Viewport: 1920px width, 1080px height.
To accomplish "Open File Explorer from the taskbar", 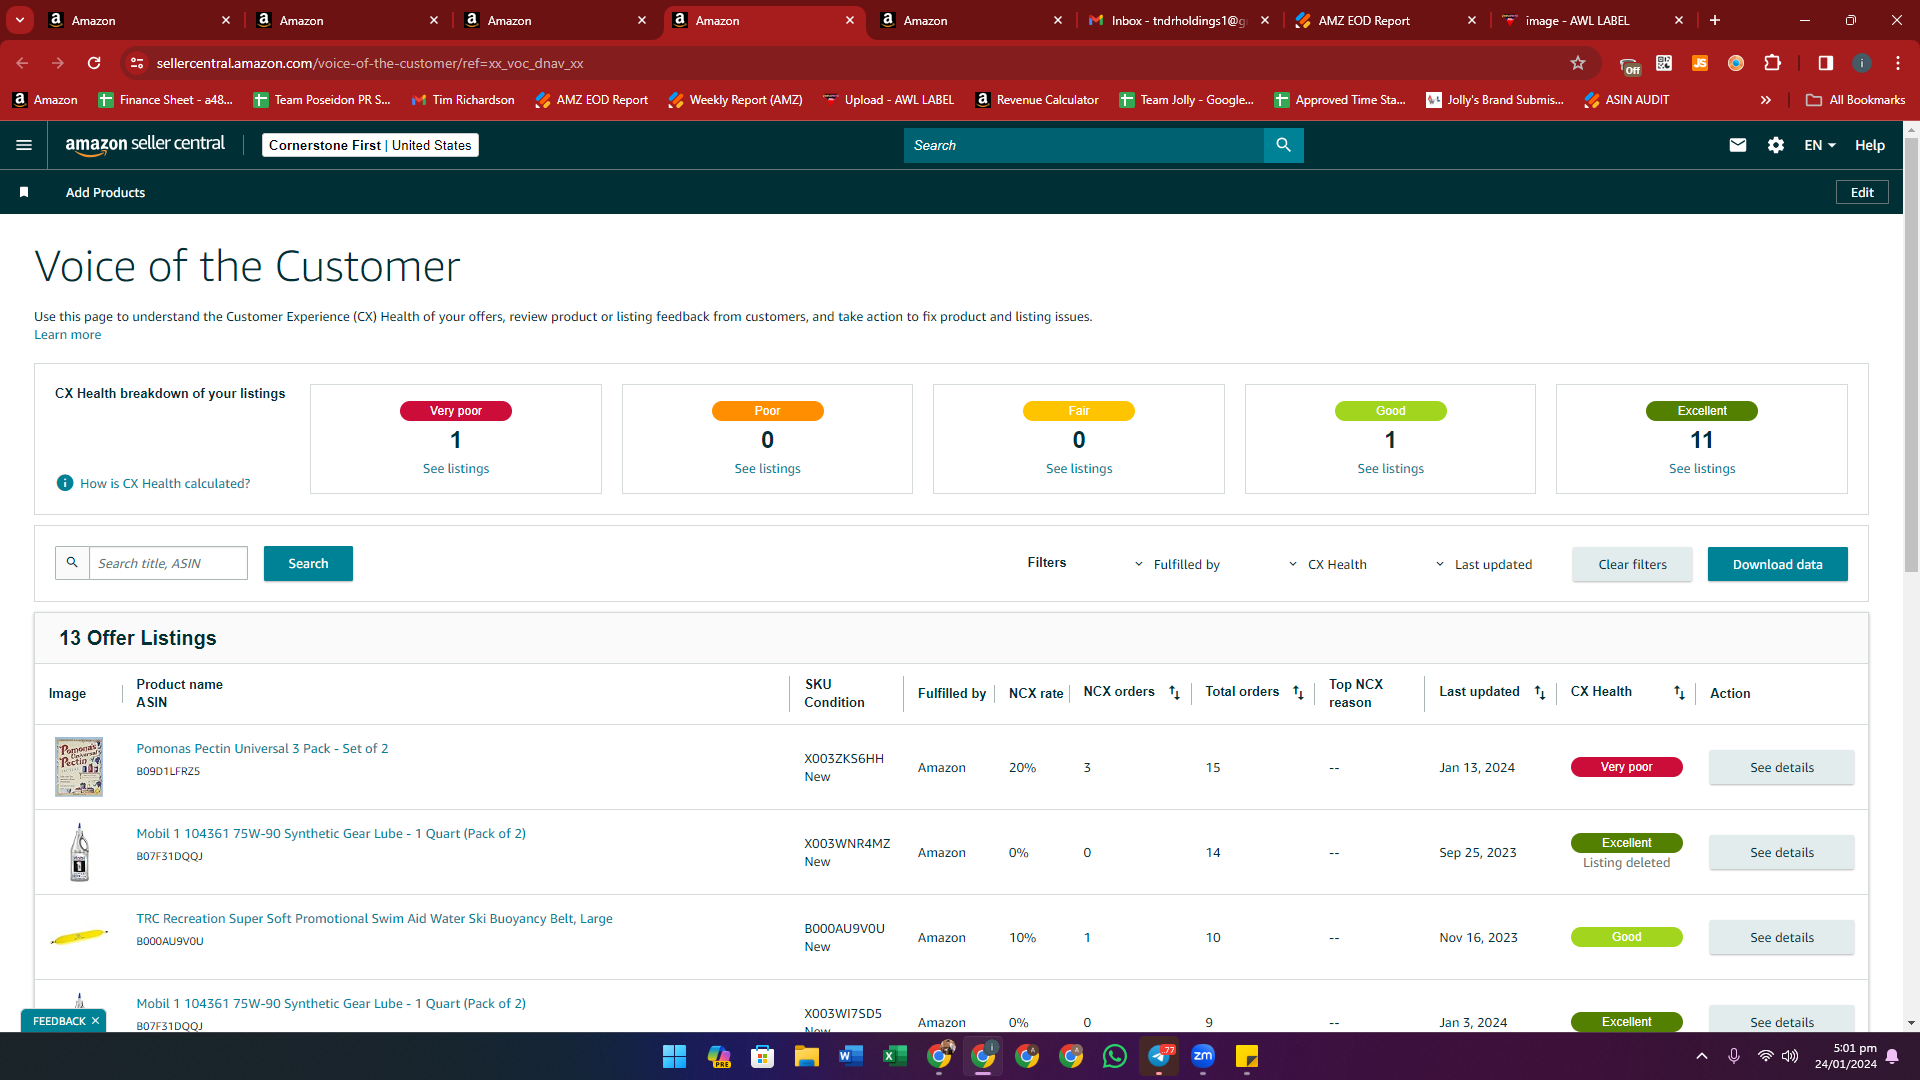I will 806,1056.
